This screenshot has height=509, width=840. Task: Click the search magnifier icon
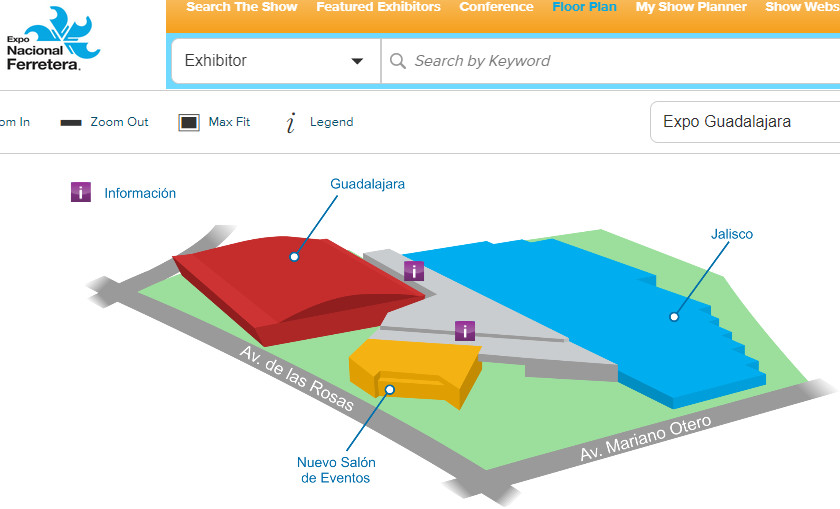(x=398, y=61)
